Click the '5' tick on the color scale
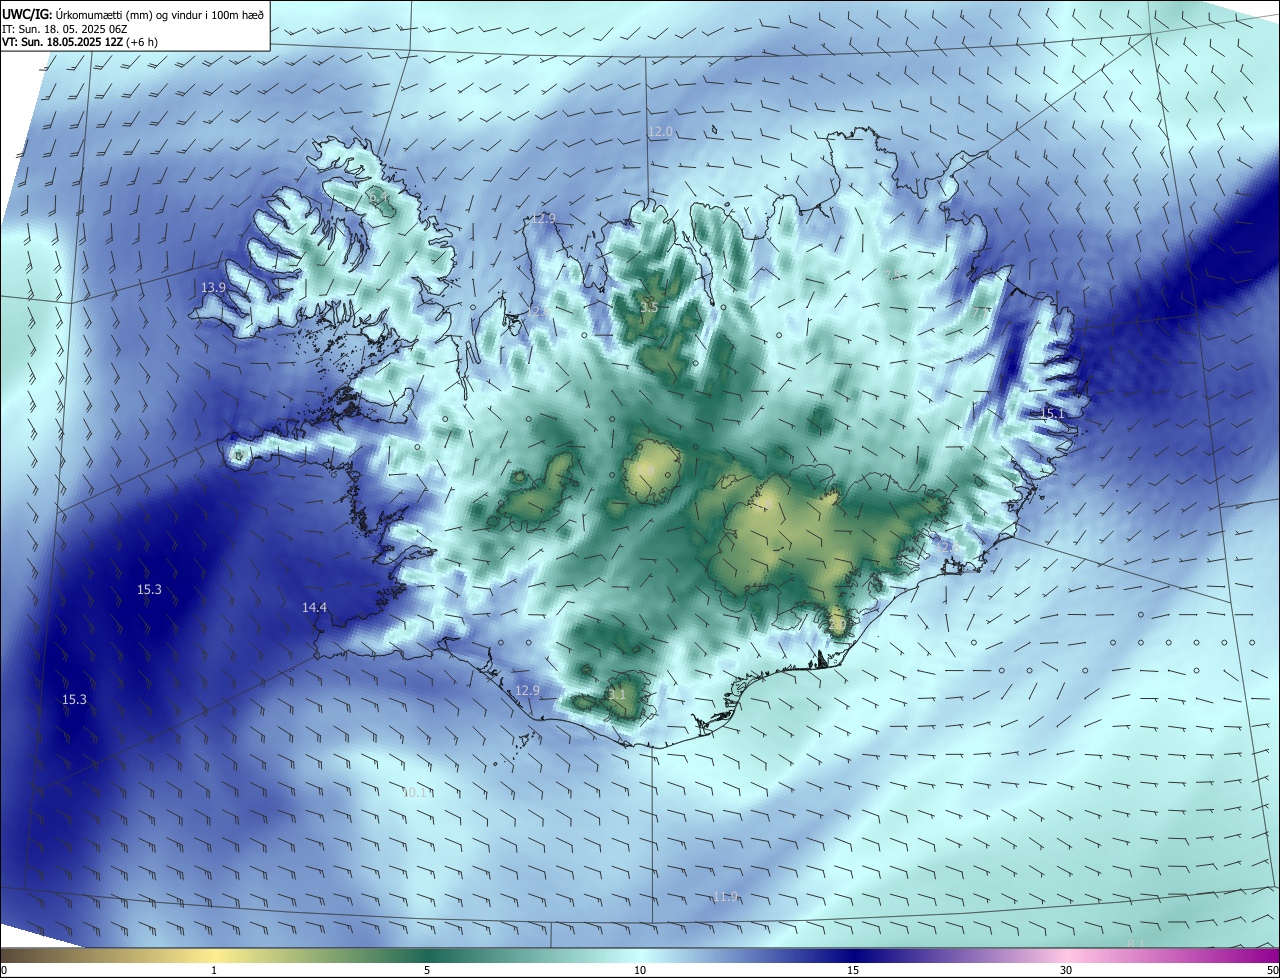 tap(427, 971)
